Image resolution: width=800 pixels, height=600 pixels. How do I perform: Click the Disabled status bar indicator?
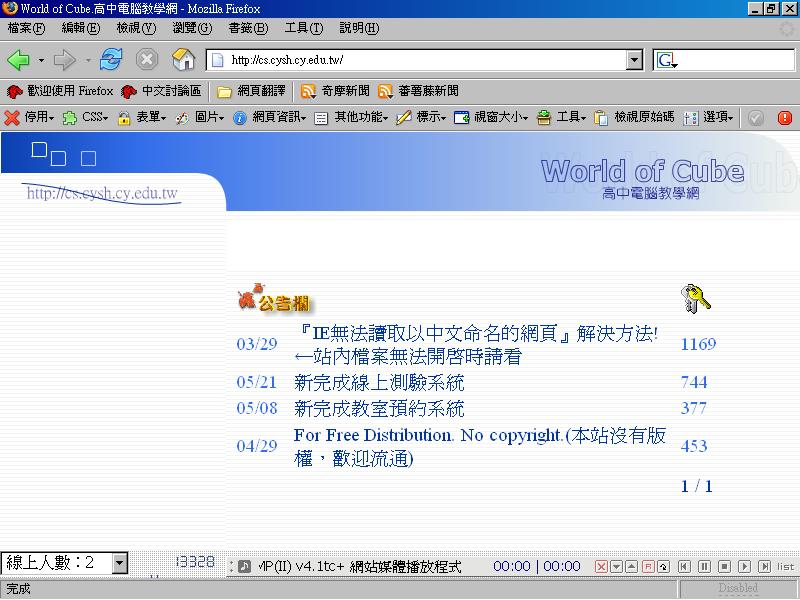[x=738, y=588]
